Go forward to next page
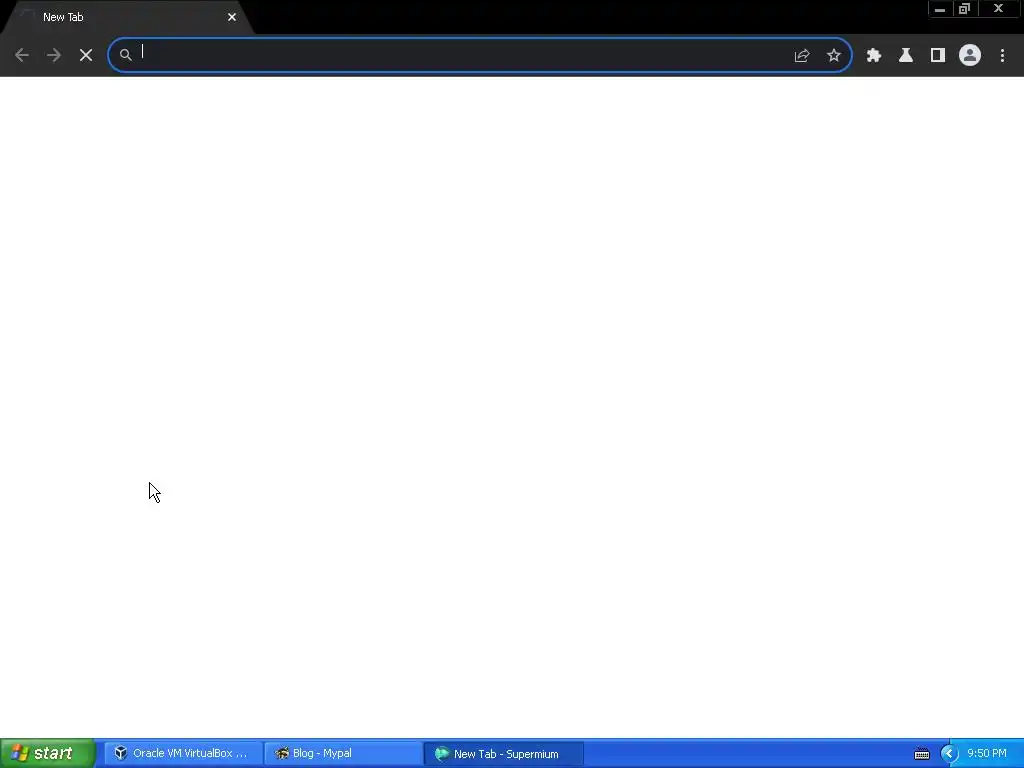The image size is (1024, 768). [54, 56]
